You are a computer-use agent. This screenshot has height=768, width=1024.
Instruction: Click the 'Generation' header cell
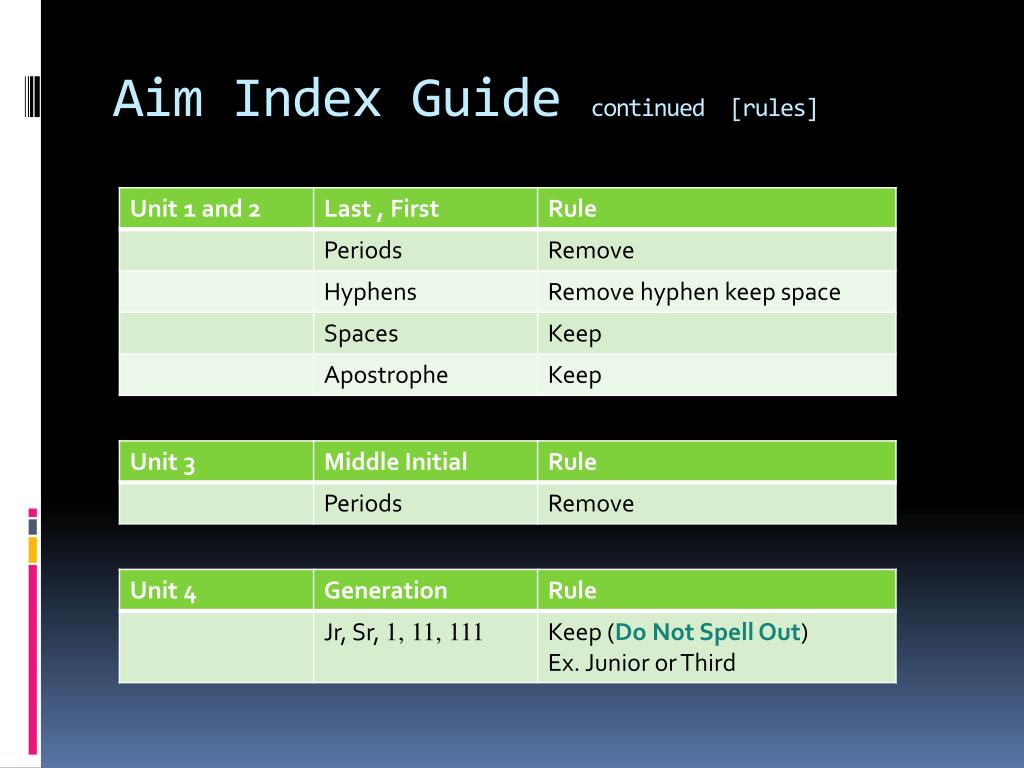click(426, 590)
